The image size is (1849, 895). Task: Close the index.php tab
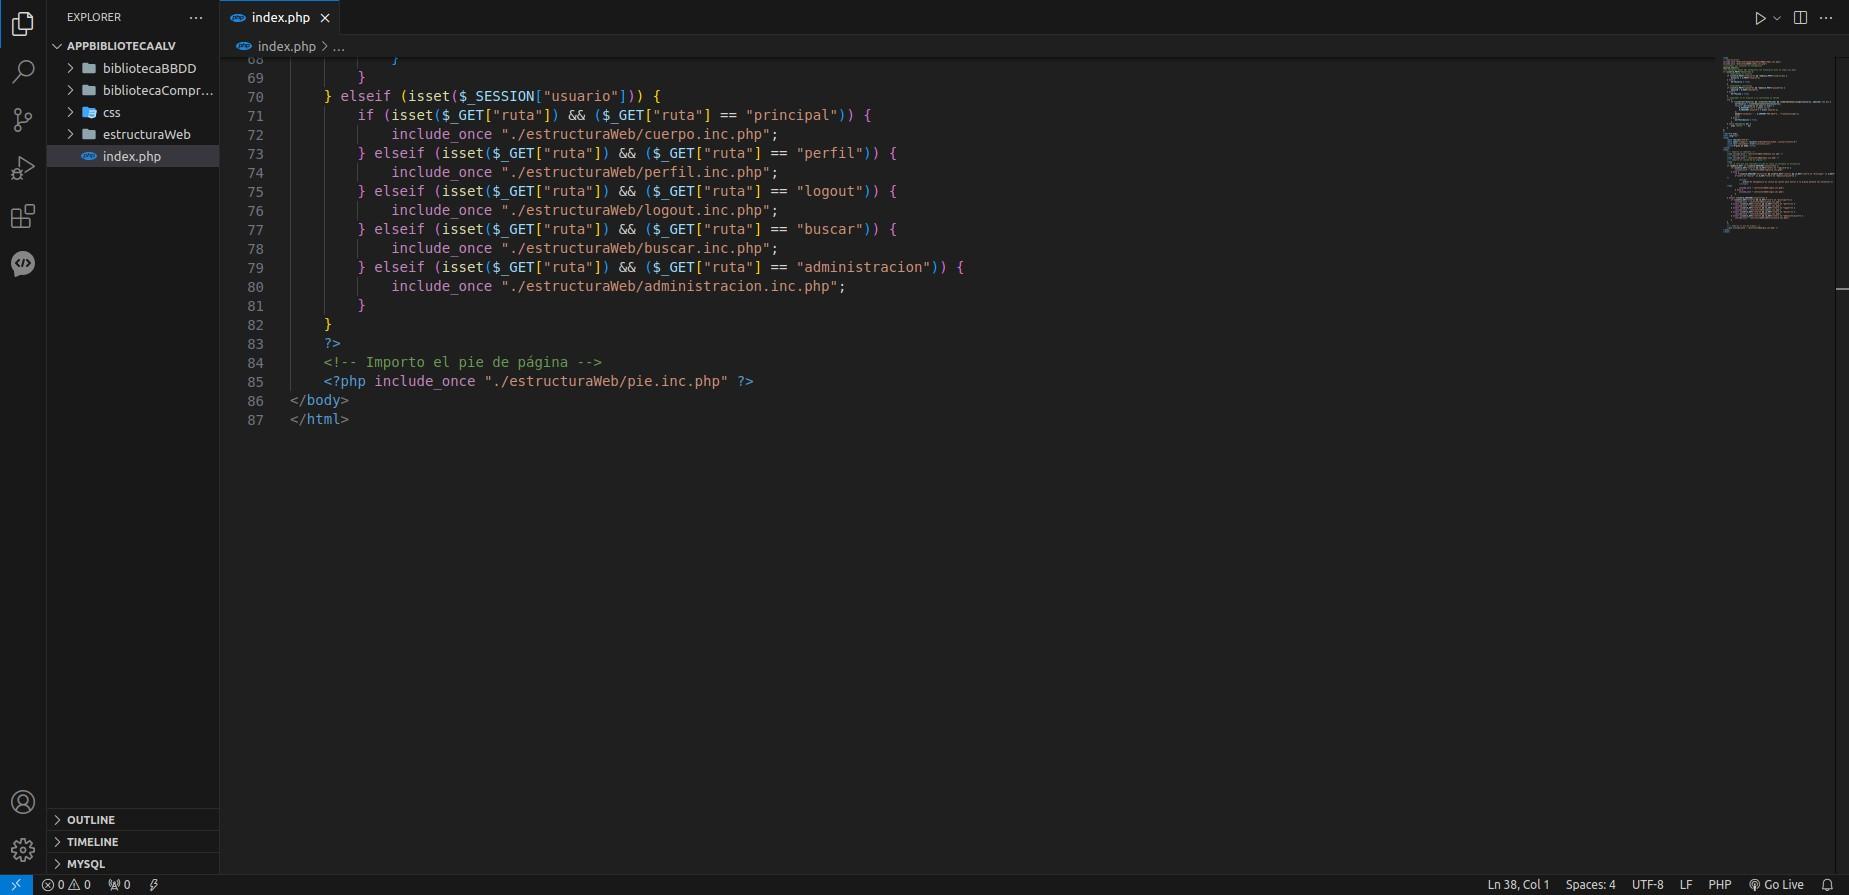tap(325, 18)
